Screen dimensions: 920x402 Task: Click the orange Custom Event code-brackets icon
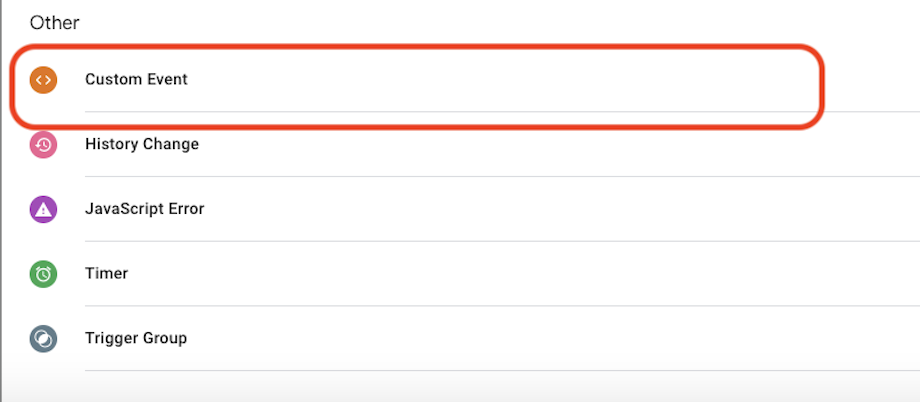pos(43,79)
